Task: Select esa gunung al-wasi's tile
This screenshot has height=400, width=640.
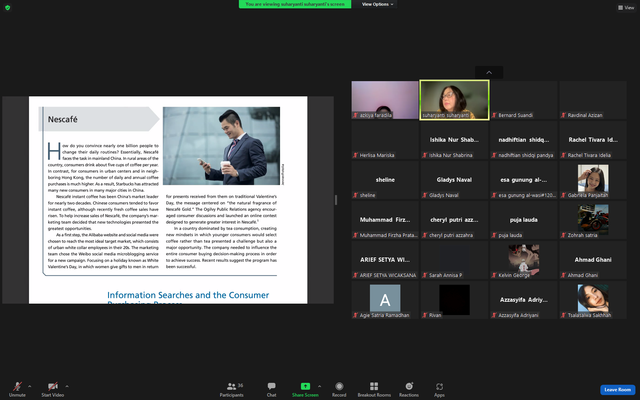Action: coord(524,180)
